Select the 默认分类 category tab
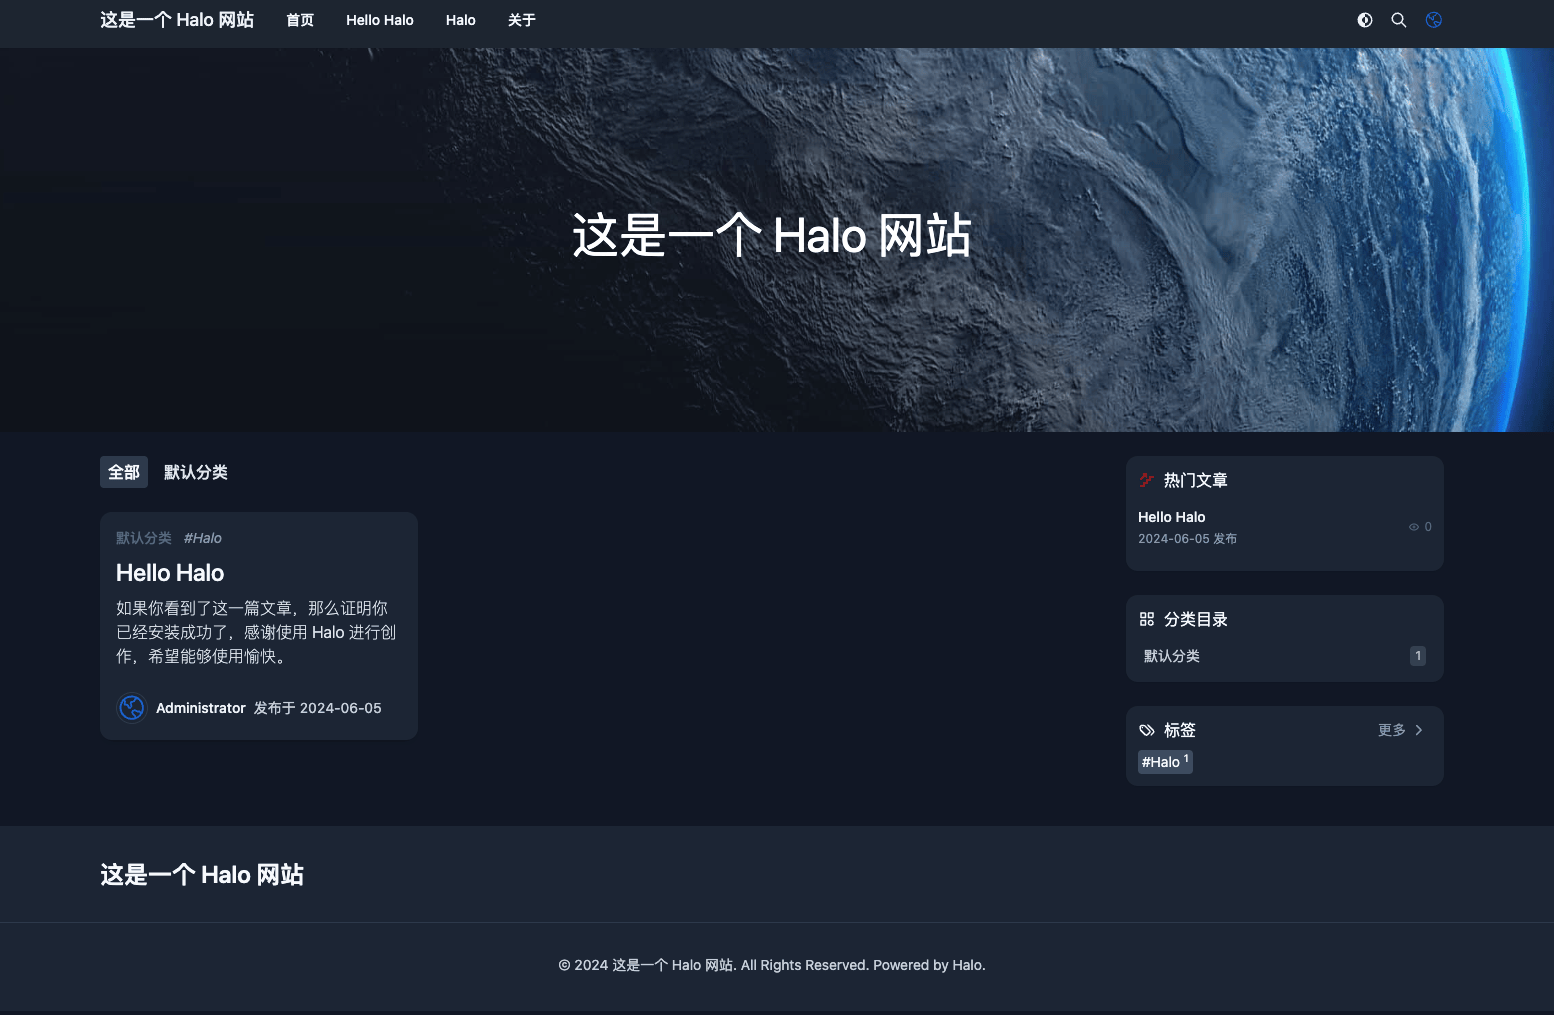 [196, 472]
